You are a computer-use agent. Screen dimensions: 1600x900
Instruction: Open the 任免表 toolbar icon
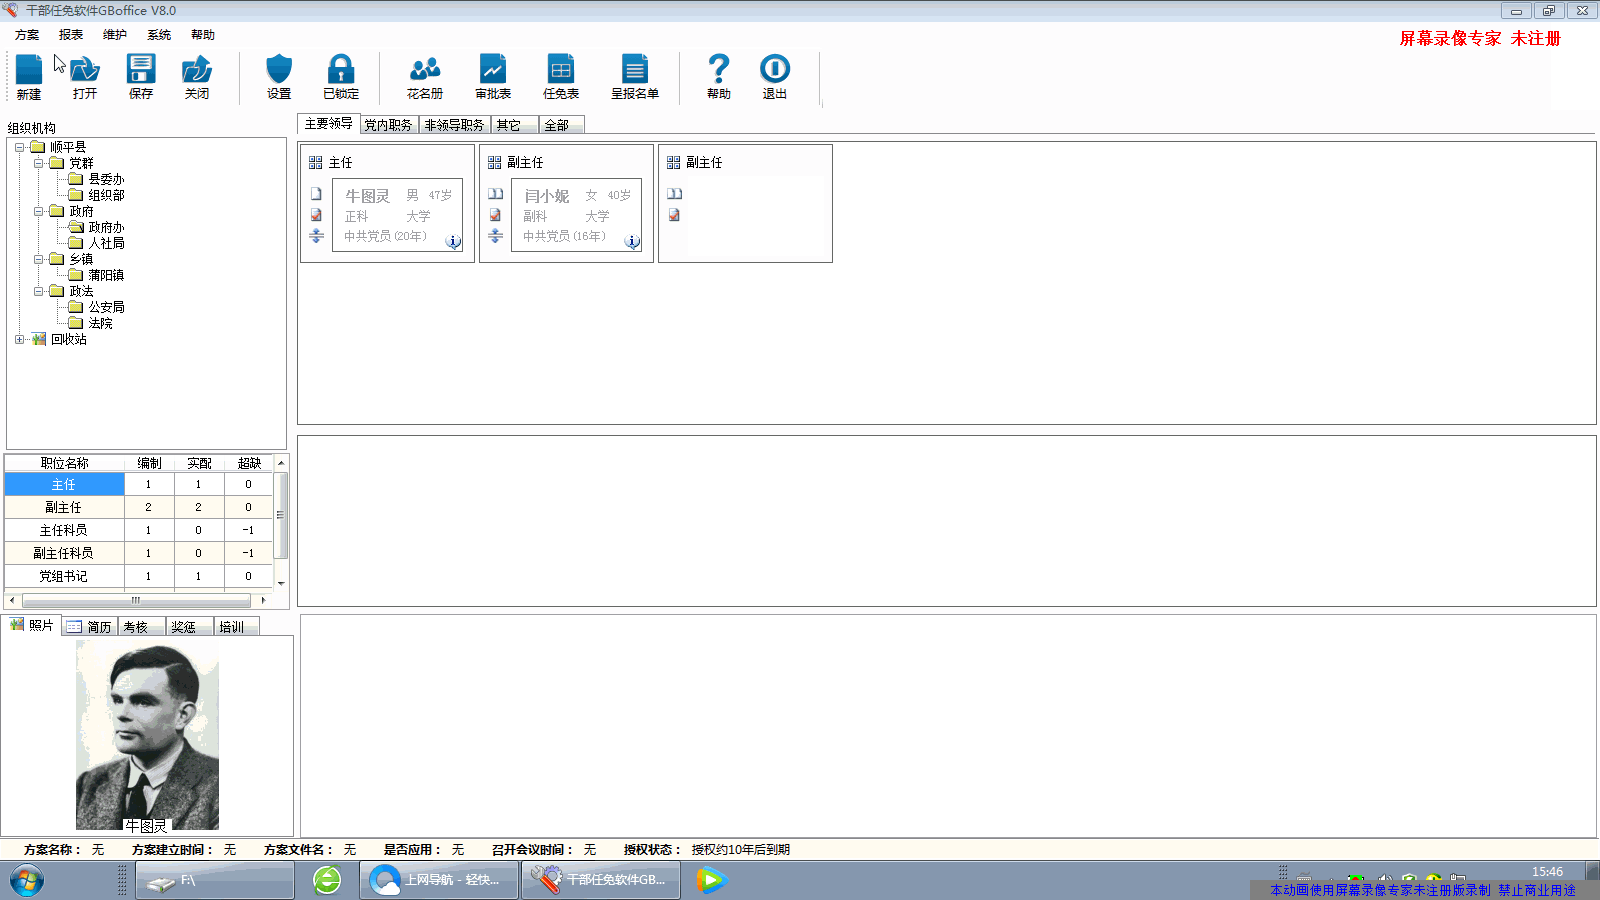point(561,71)
